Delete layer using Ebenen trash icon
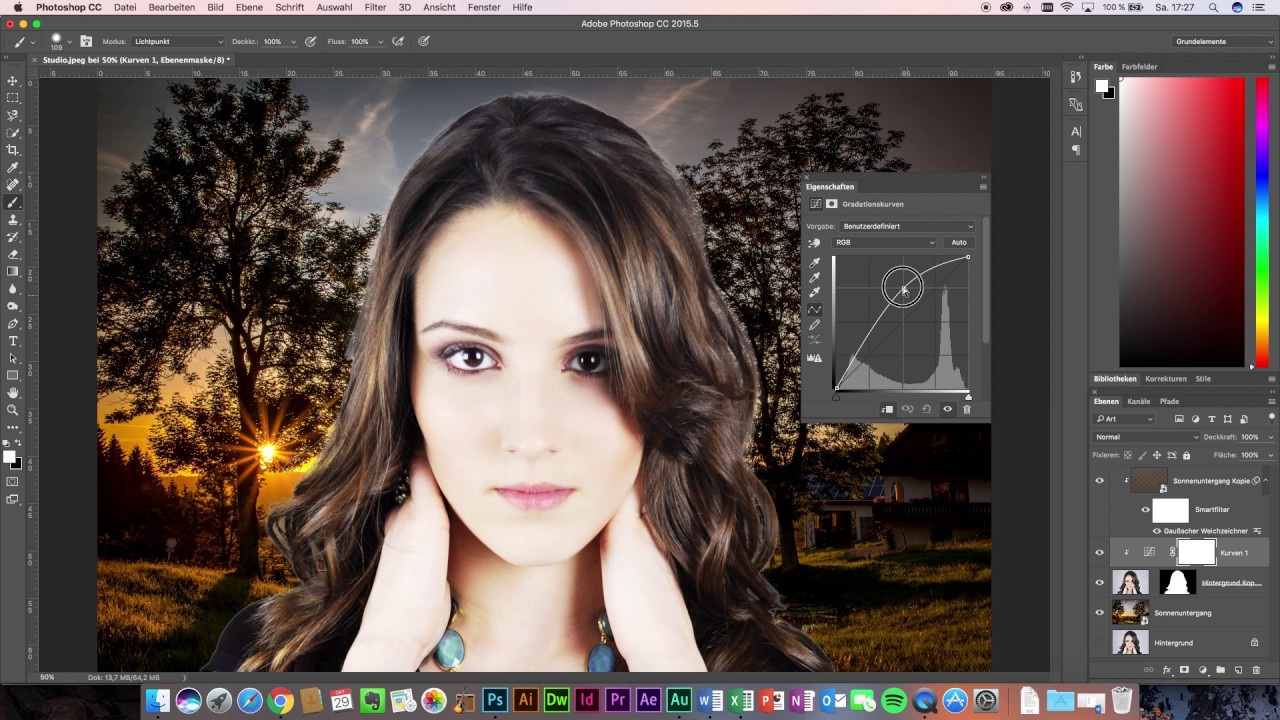This screenshot has width=1280, height=720. pos(1256,670)
